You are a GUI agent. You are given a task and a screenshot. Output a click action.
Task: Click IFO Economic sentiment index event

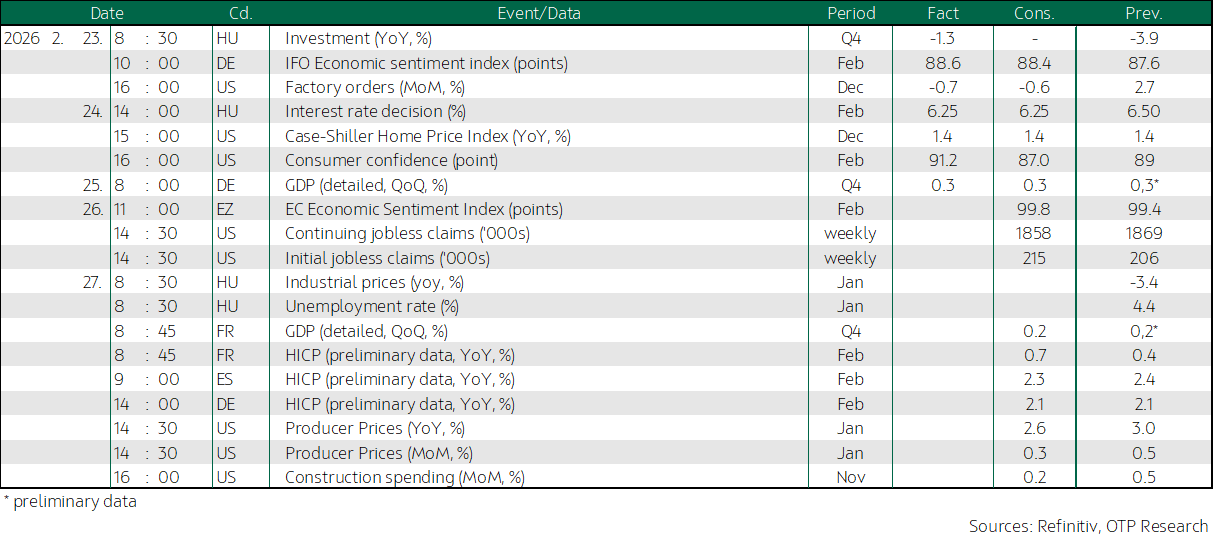[426, 63]
